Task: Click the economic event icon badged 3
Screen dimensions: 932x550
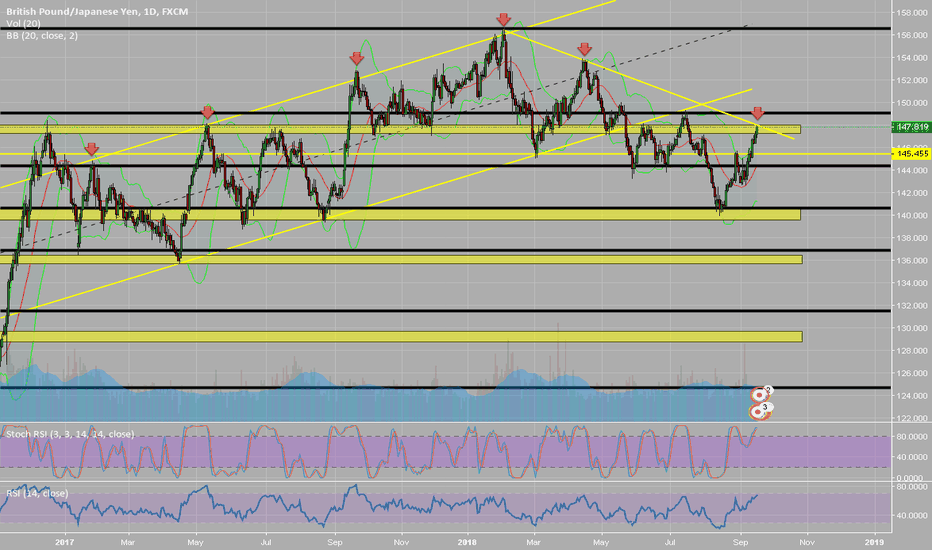Action: coord(760,411)
